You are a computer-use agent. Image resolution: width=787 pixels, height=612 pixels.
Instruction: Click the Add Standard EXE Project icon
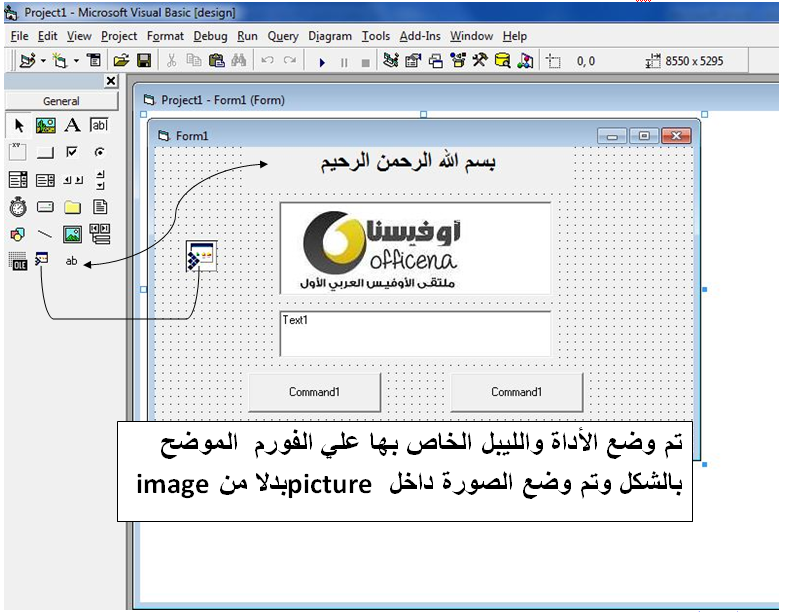point(27,61)
